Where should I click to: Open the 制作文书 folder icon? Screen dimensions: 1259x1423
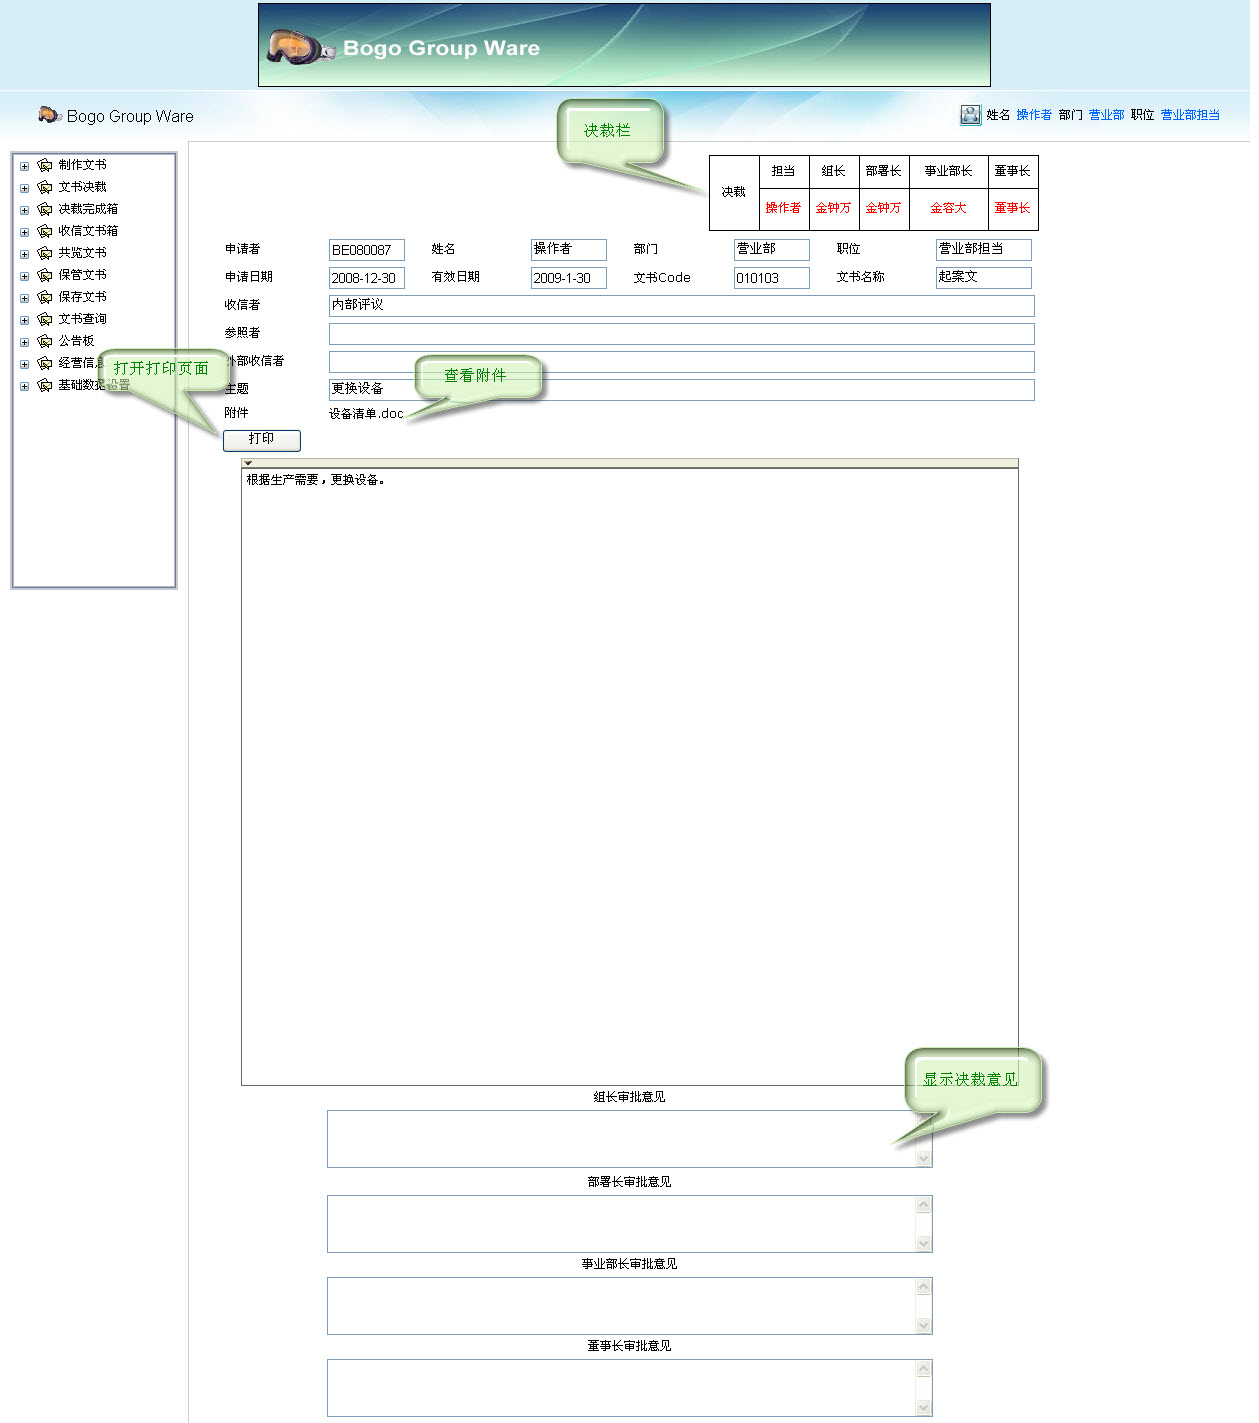click(x=45, y=165)
